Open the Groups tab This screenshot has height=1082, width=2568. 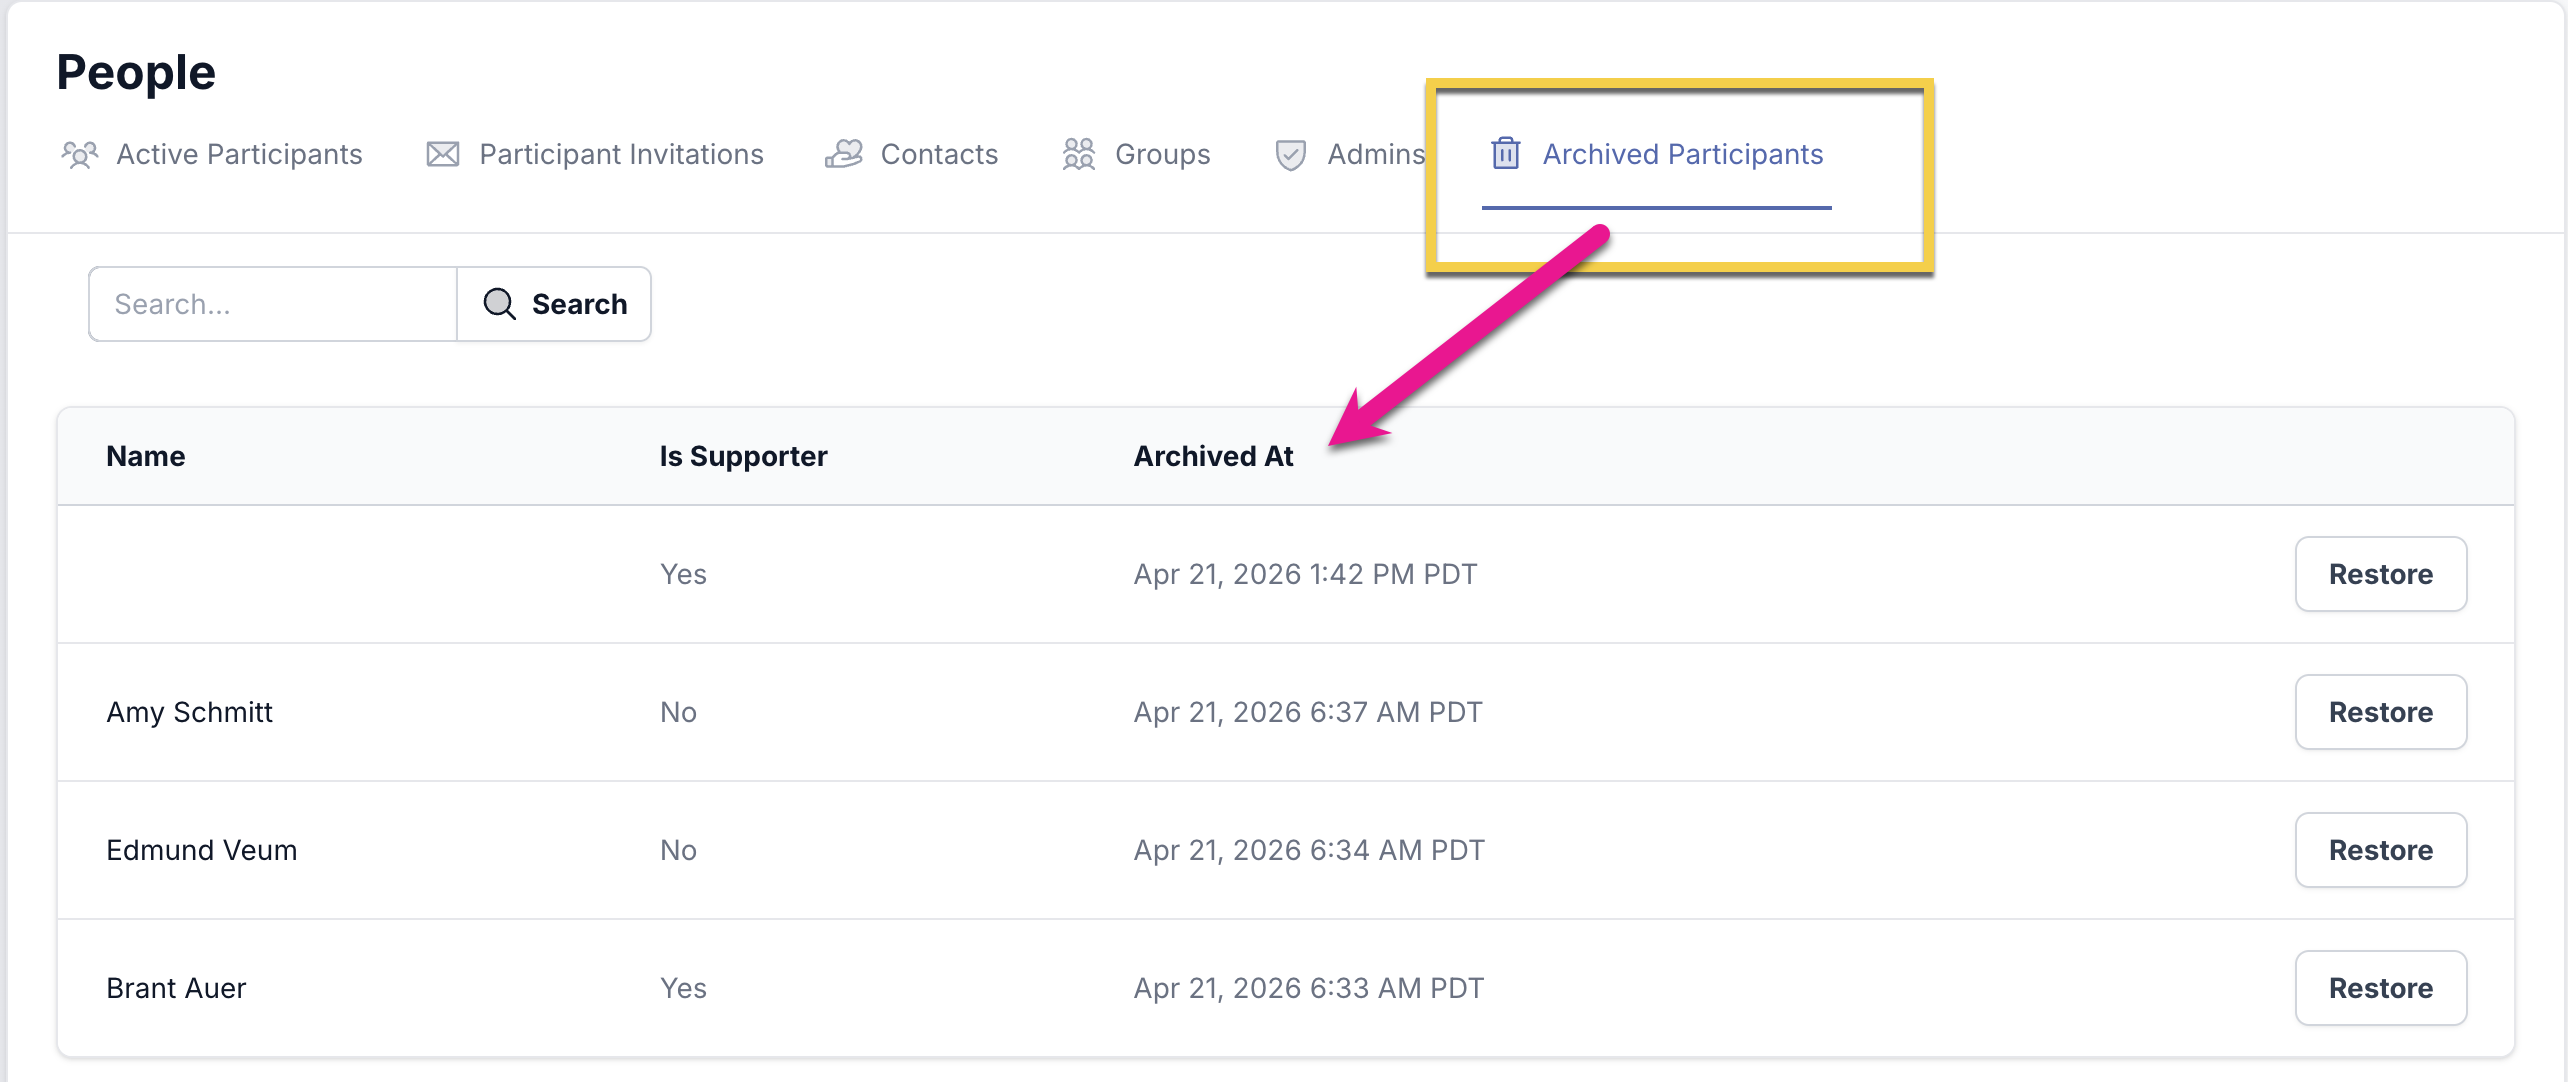(x=1162, y=155)
